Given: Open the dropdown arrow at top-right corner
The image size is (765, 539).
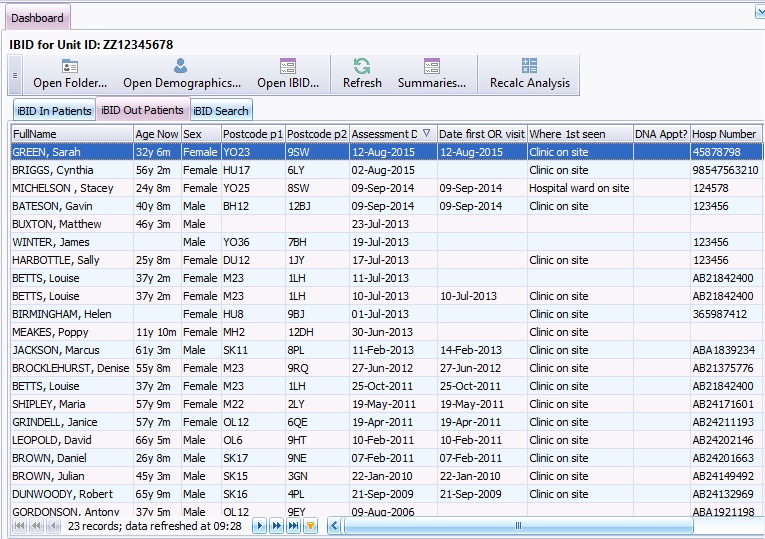Looking at the screenshot, I should 759,12.
